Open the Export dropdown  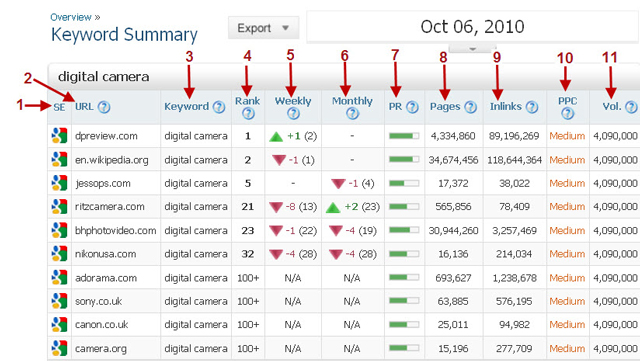pos(263,28)
